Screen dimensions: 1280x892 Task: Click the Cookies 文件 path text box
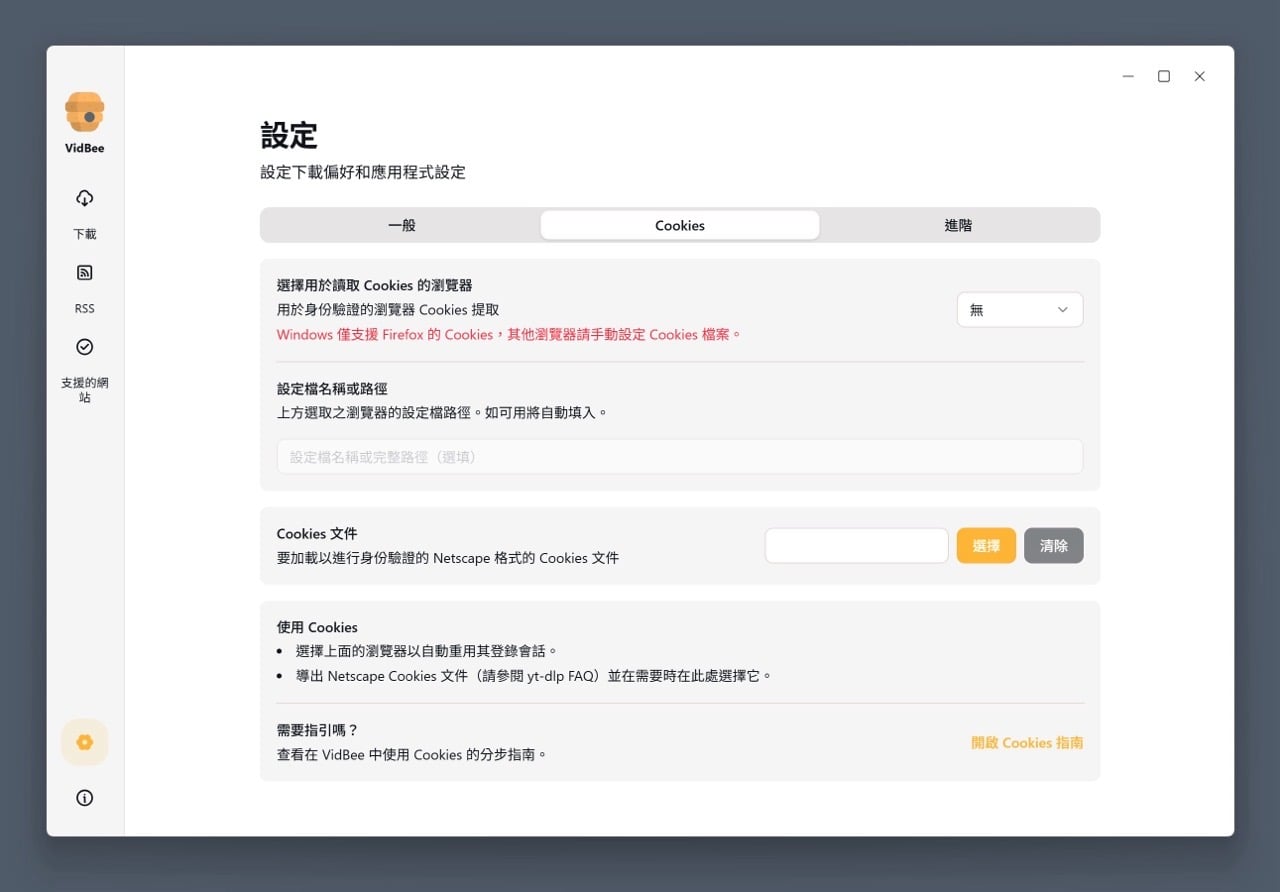pos(856,546)
